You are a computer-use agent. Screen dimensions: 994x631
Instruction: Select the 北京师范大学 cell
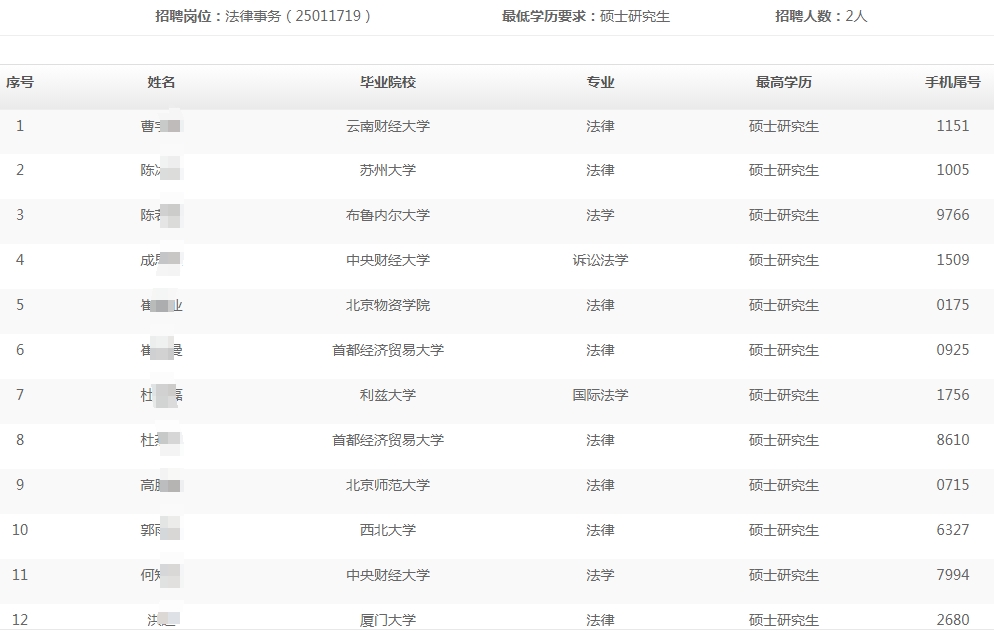(388, 485)
